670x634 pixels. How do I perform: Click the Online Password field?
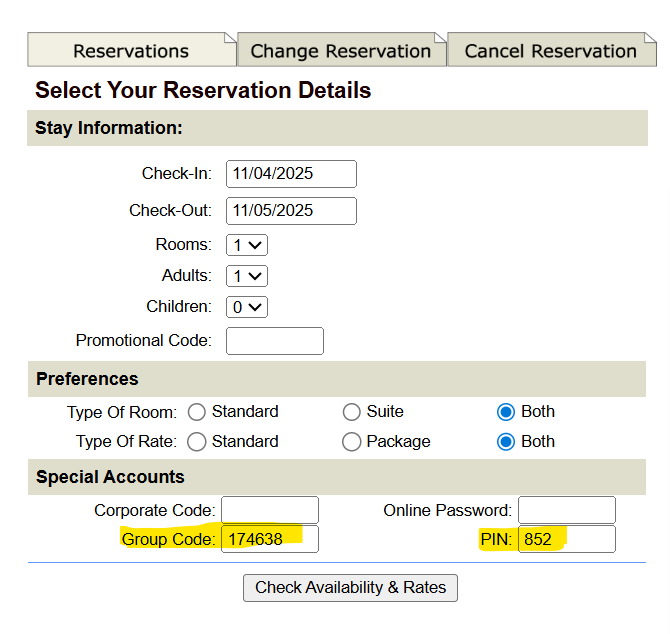(566, 510)
